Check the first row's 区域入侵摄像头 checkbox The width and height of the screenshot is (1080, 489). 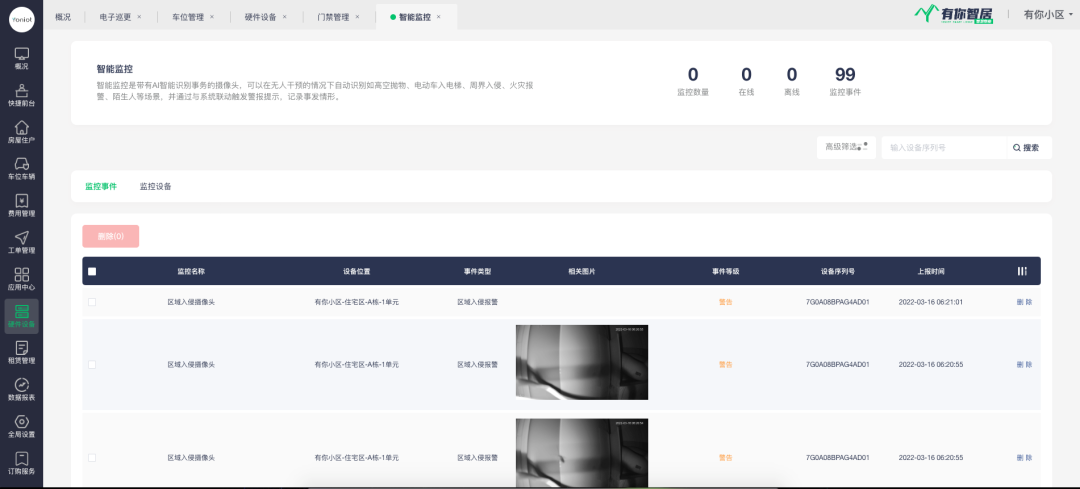(93, 302)
